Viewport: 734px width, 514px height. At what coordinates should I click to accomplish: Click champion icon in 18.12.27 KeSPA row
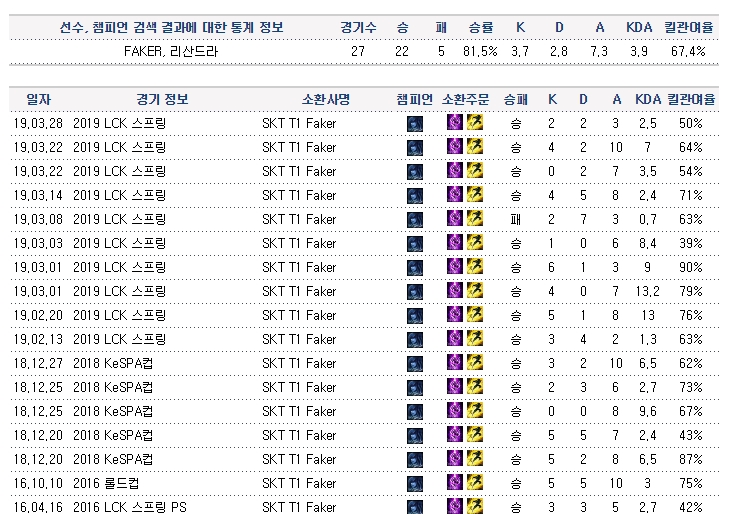(x=415, y=364)
